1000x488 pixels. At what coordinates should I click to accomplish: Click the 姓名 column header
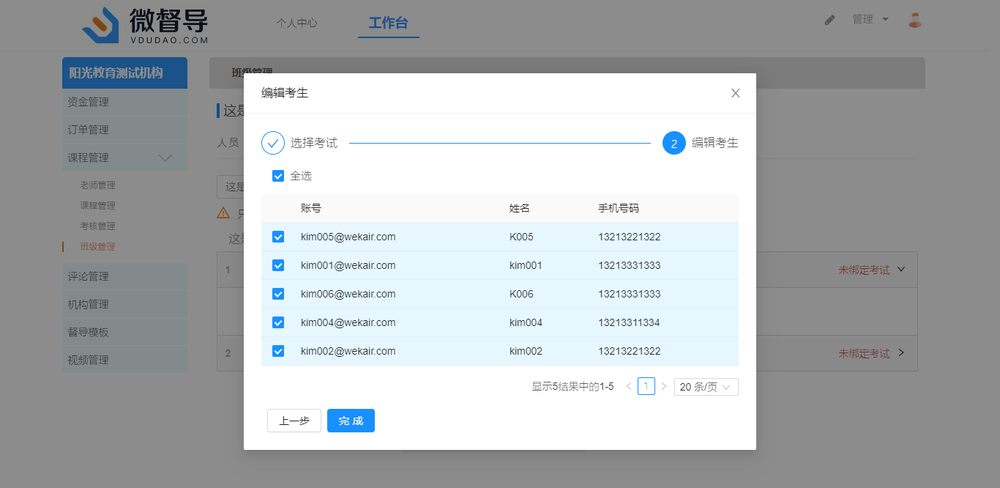point(520,208)
